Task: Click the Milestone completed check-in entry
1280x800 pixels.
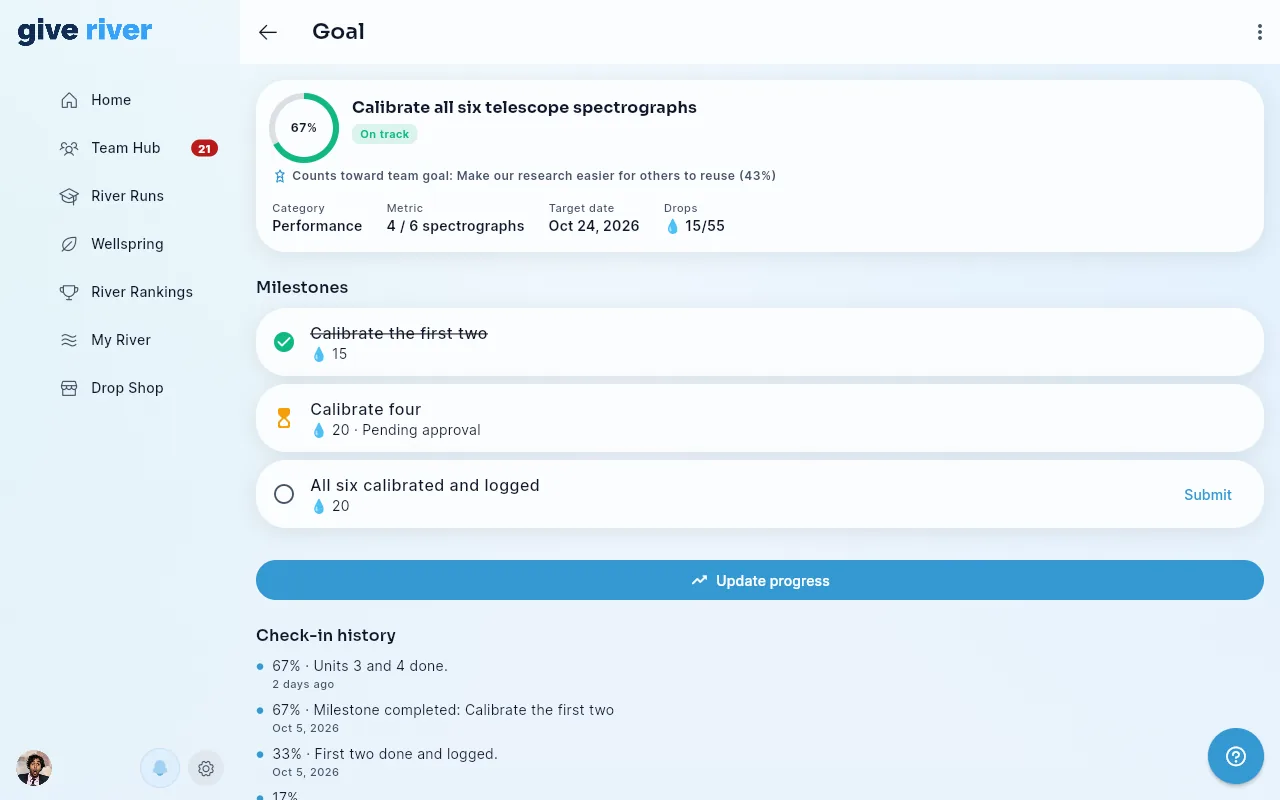Action: (x=443, y=710)
